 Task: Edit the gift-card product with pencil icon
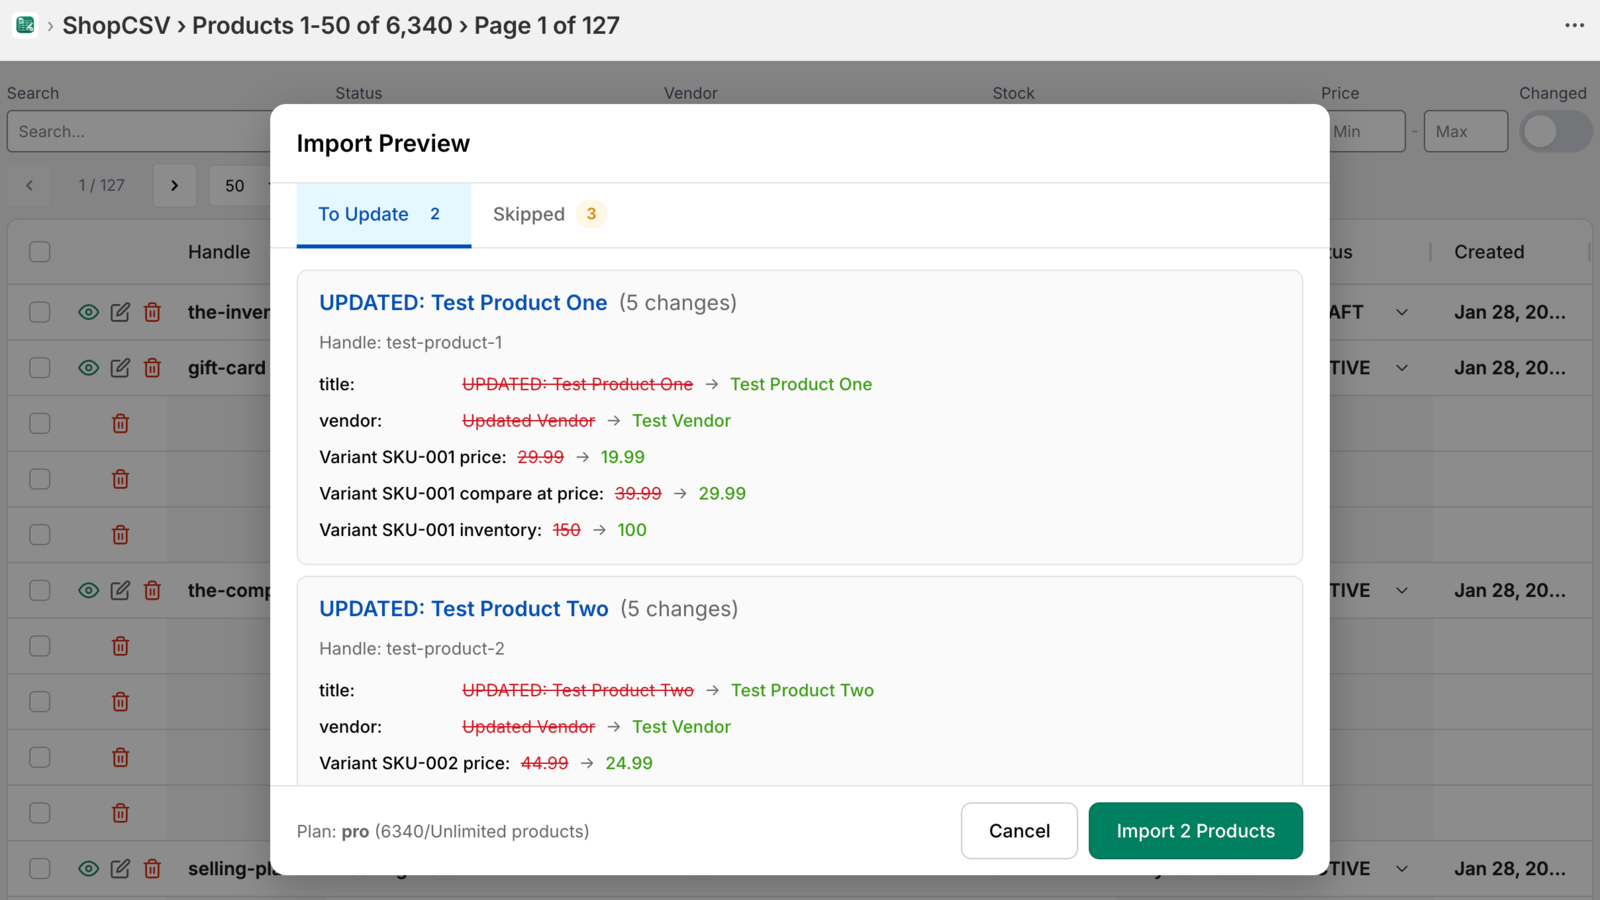[x=120, y=367]
